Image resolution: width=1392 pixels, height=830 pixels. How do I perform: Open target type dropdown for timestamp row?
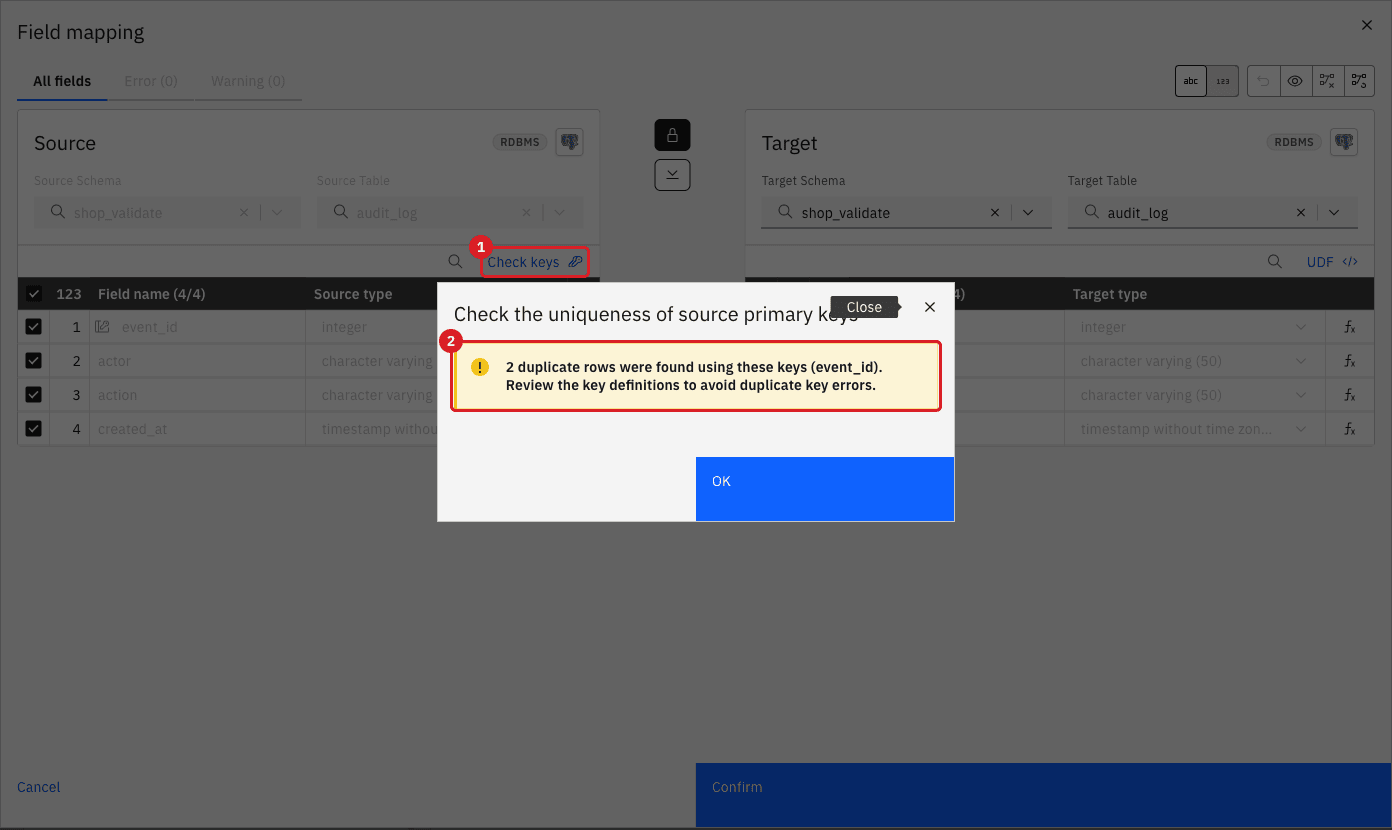click(x=1301, y=429)
